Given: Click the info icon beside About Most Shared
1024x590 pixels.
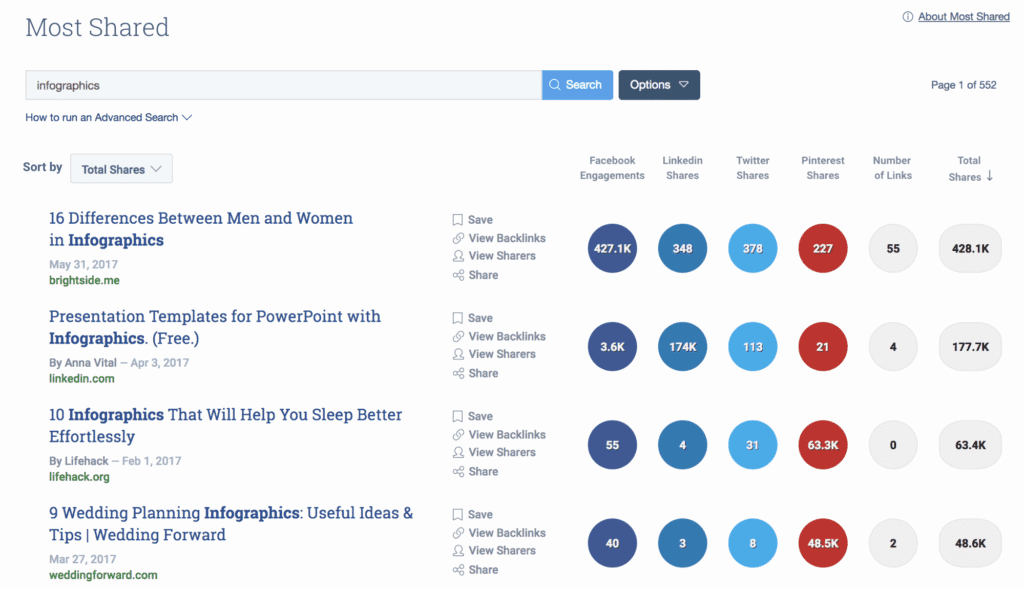Looking at the screenshot, I should (909, 16).
